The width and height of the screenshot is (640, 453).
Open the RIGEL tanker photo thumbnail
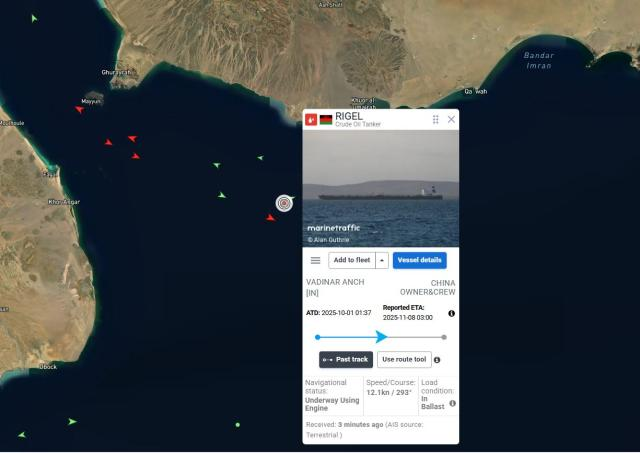click(381, 189)
